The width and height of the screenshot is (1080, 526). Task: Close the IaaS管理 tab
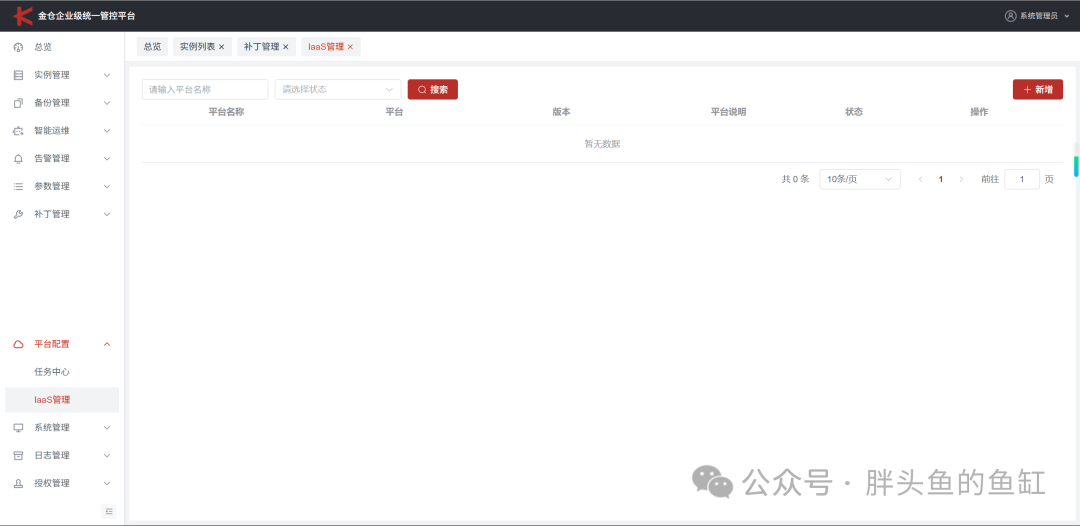(x=350, y=47)
